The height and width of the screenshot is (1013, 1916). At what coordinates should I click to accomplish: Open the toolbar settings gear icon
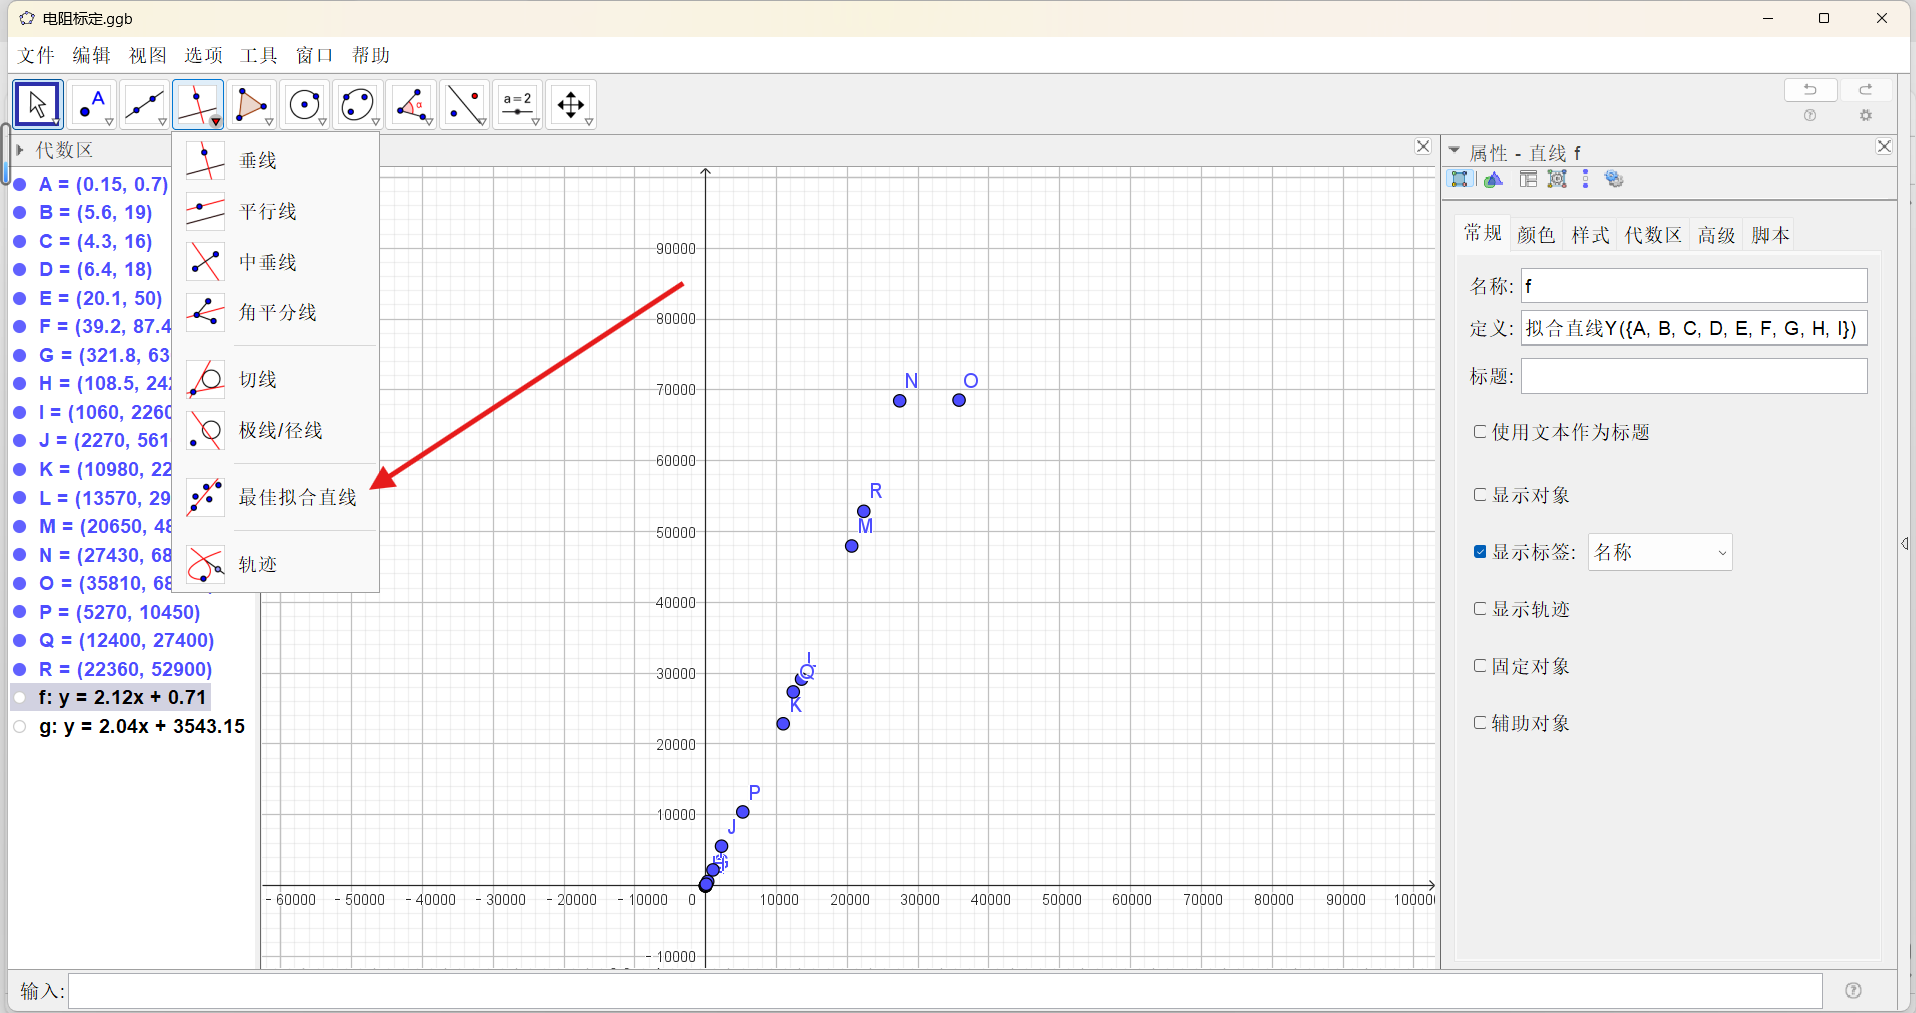click(1866, 116)
